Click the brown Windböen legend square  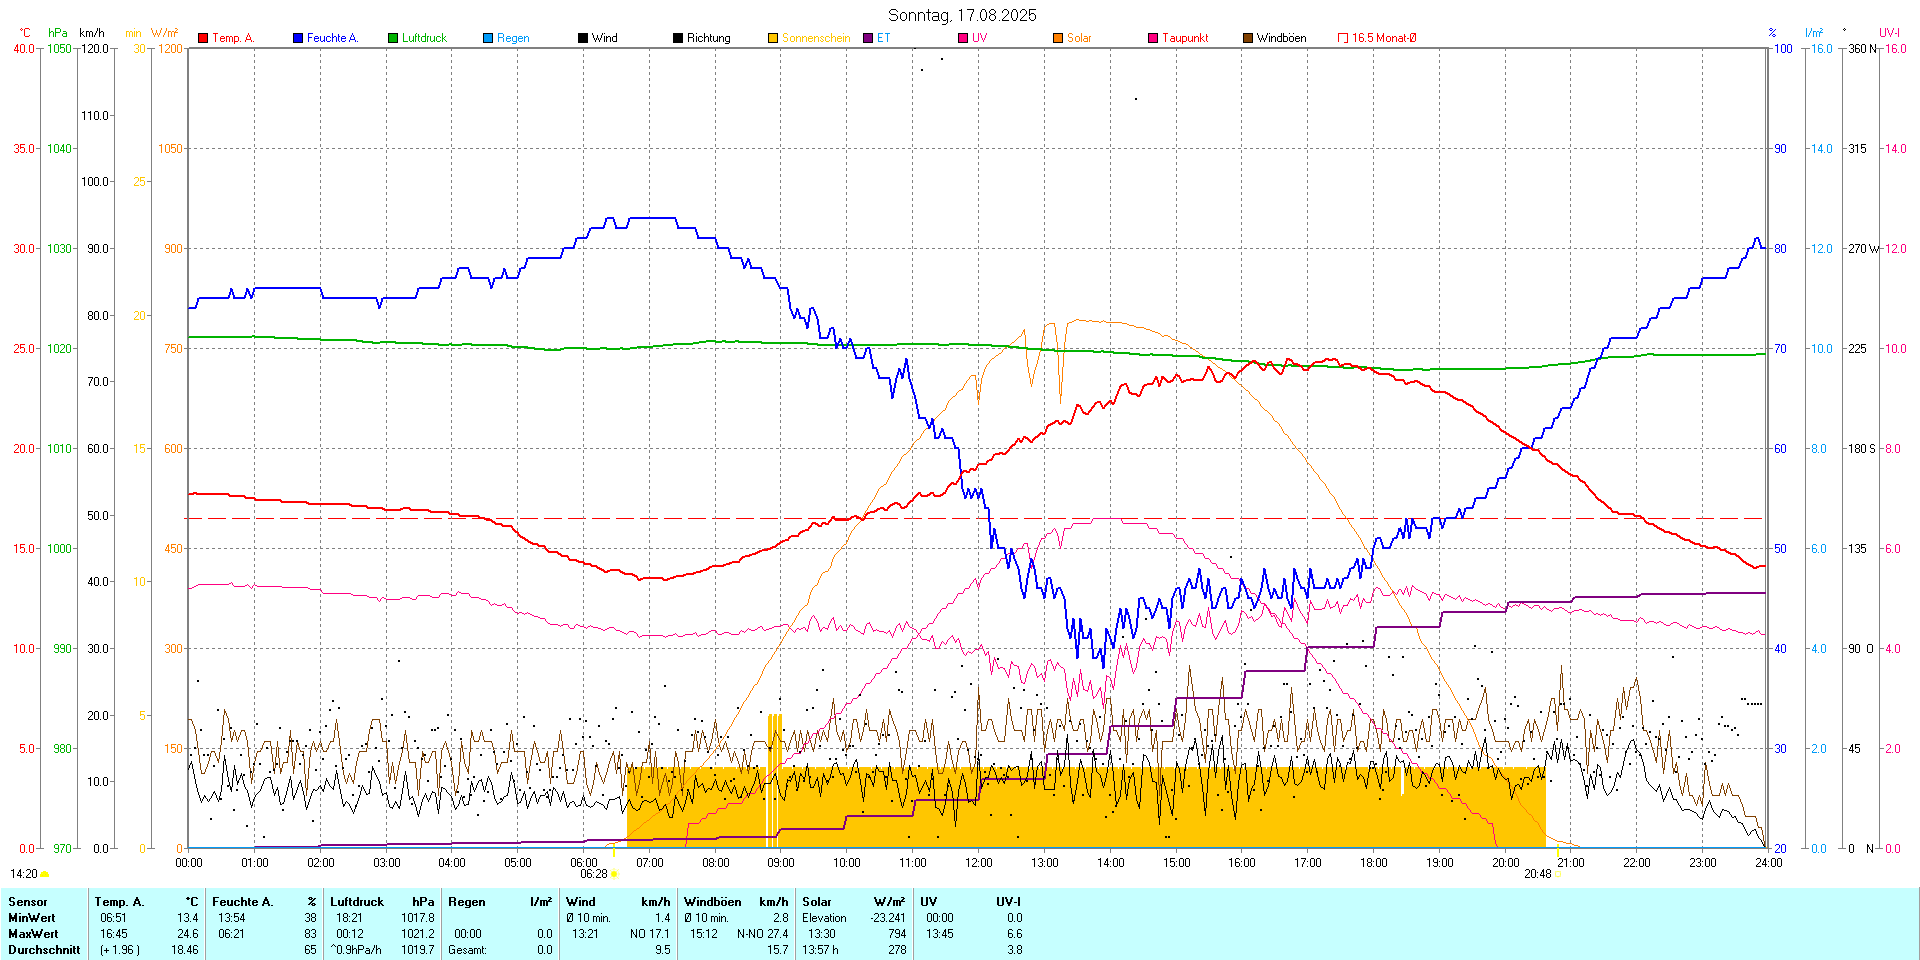pos(1248,38)
